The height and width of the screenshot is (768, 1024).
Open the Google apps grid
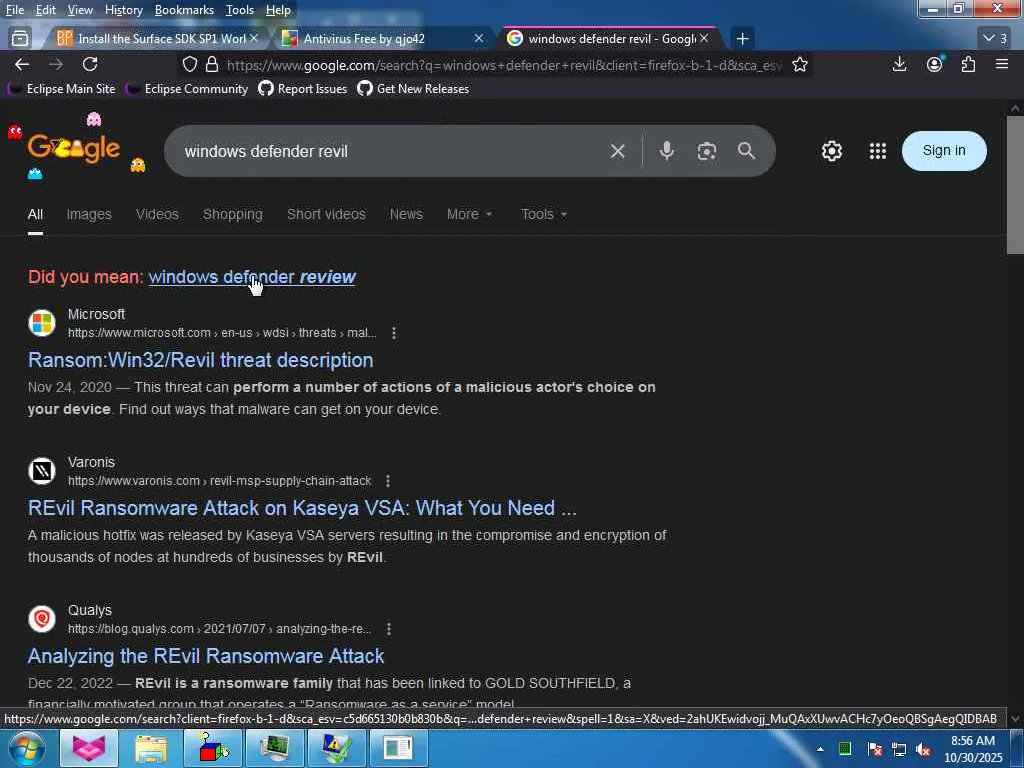[878, 152]
